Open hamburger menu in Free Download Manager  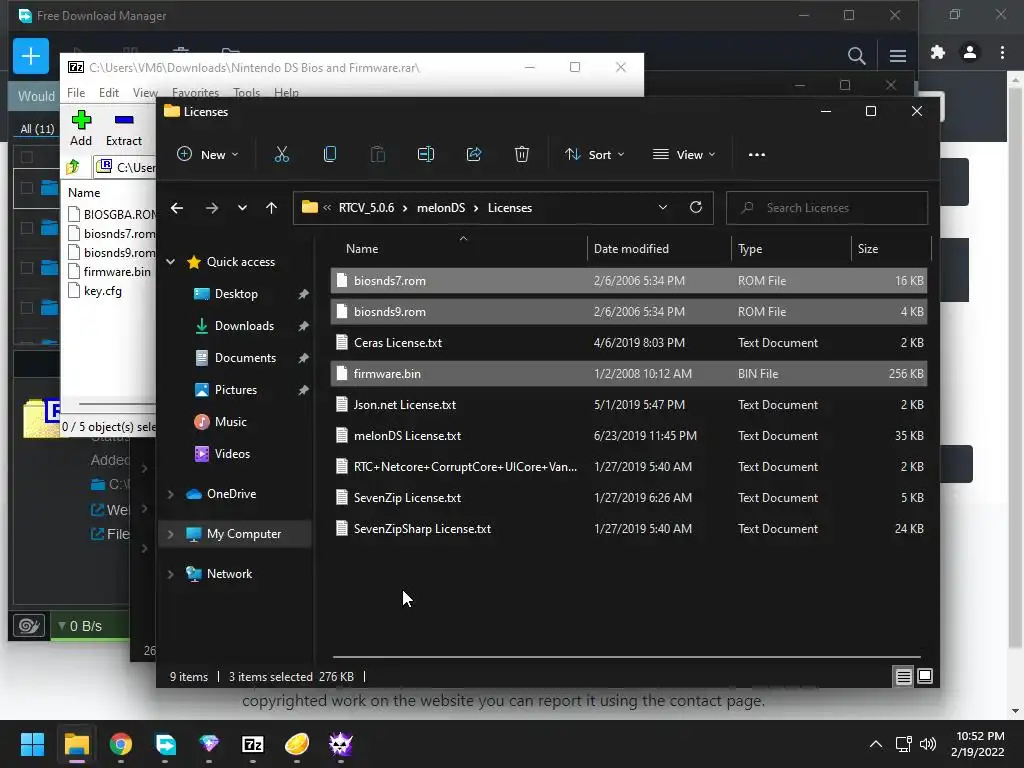(898, 56)
